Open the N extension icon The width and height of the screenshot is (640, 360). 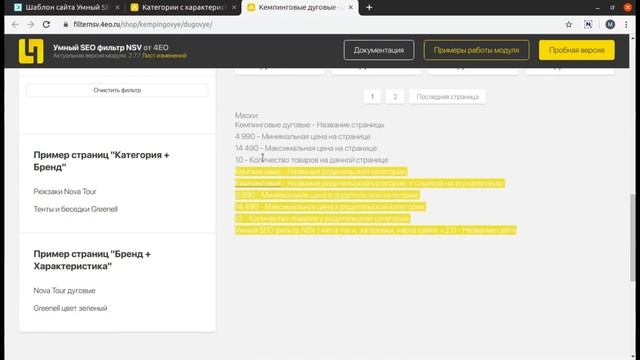pos(588,24)
